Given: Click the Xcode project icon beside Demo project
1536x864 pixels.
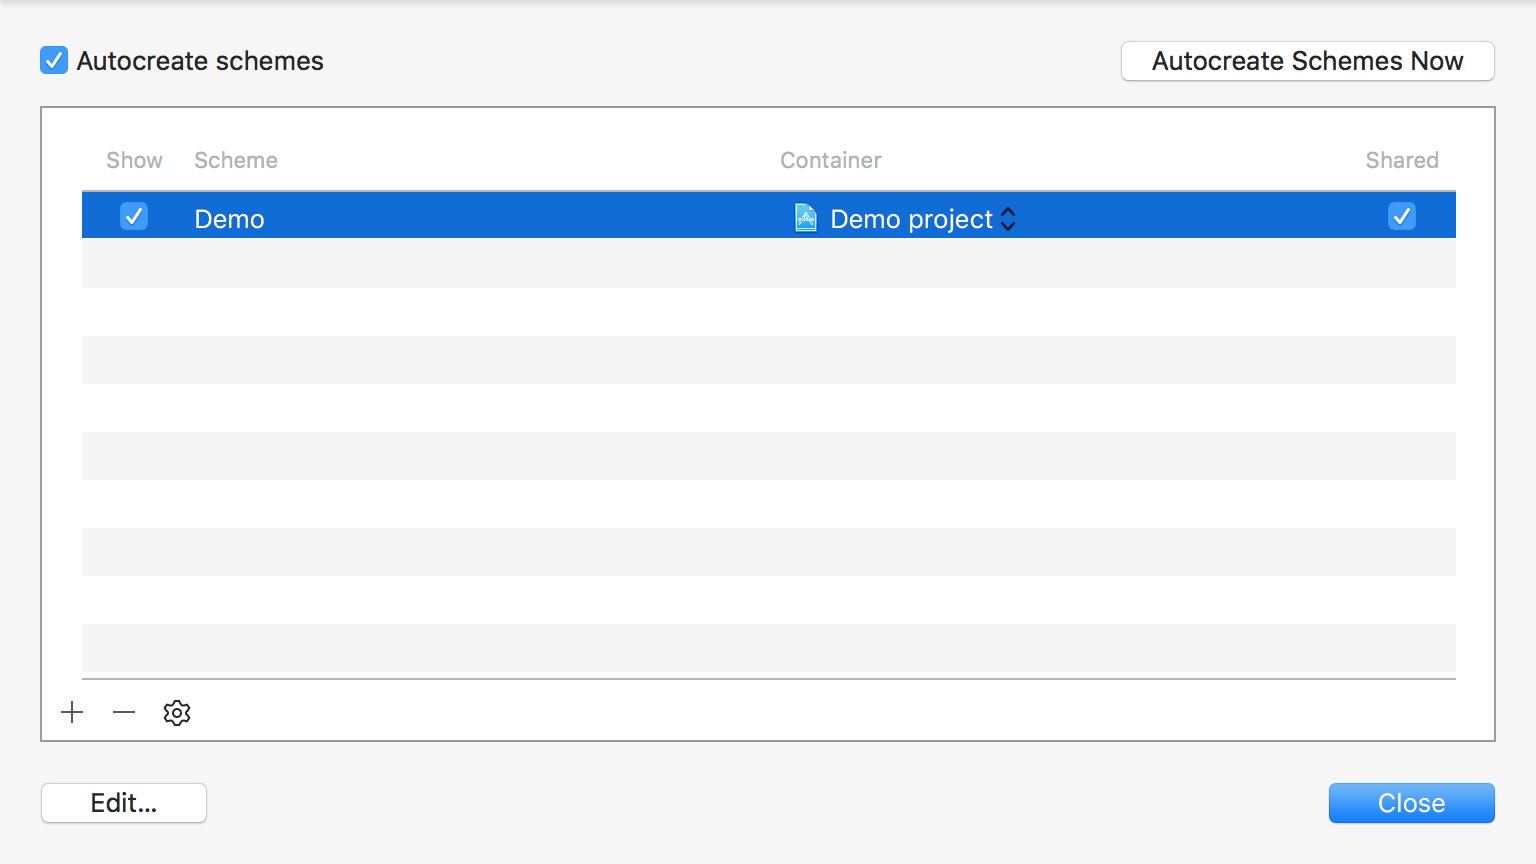Looking at the screenshot, I should (x=805, y=217).
